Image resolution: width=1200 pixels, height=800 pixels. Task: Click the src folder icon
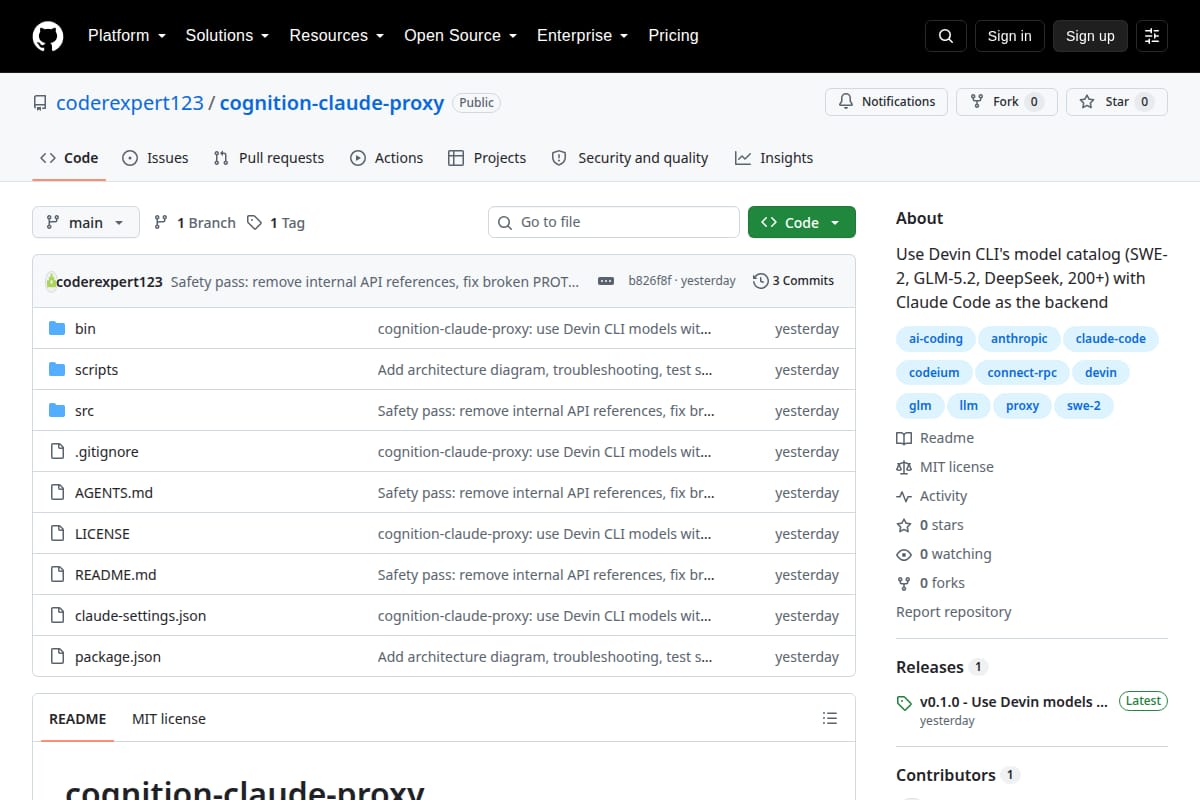pos(57,411)
